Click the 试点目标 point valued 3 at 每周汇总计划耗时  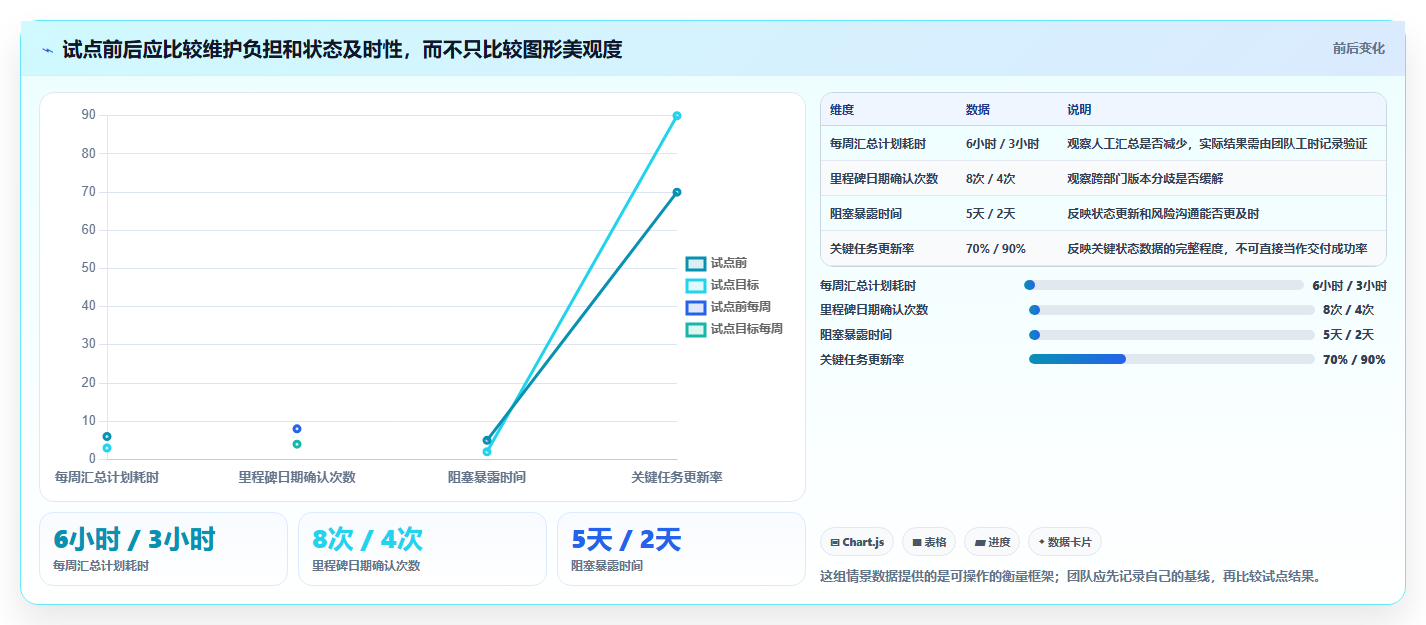(x=107, y=448)
